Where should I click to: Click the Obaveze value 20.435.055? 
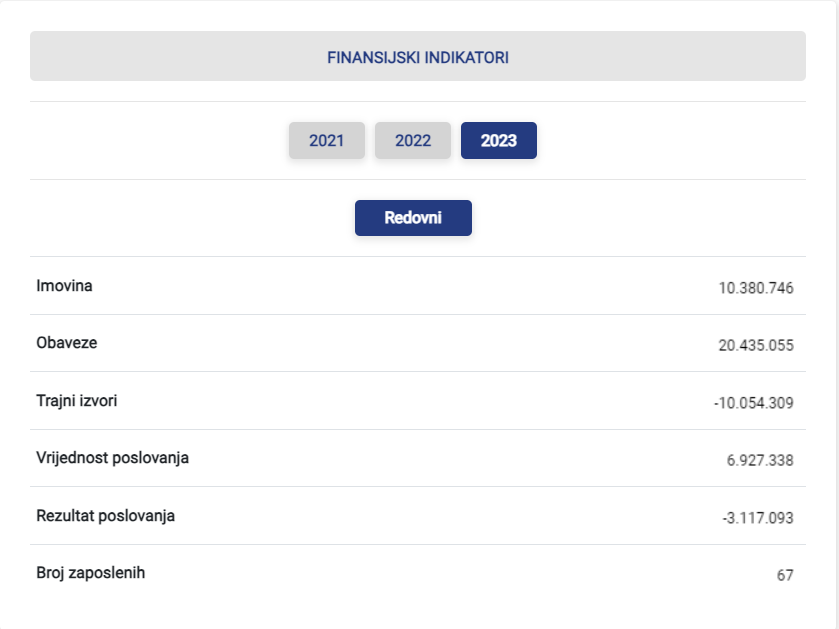point(756,346)
